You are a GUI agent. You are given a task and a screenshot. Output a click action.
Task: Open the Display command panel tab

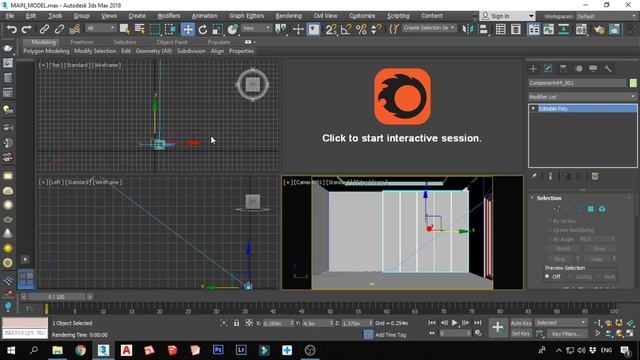[x=593, y=69]
